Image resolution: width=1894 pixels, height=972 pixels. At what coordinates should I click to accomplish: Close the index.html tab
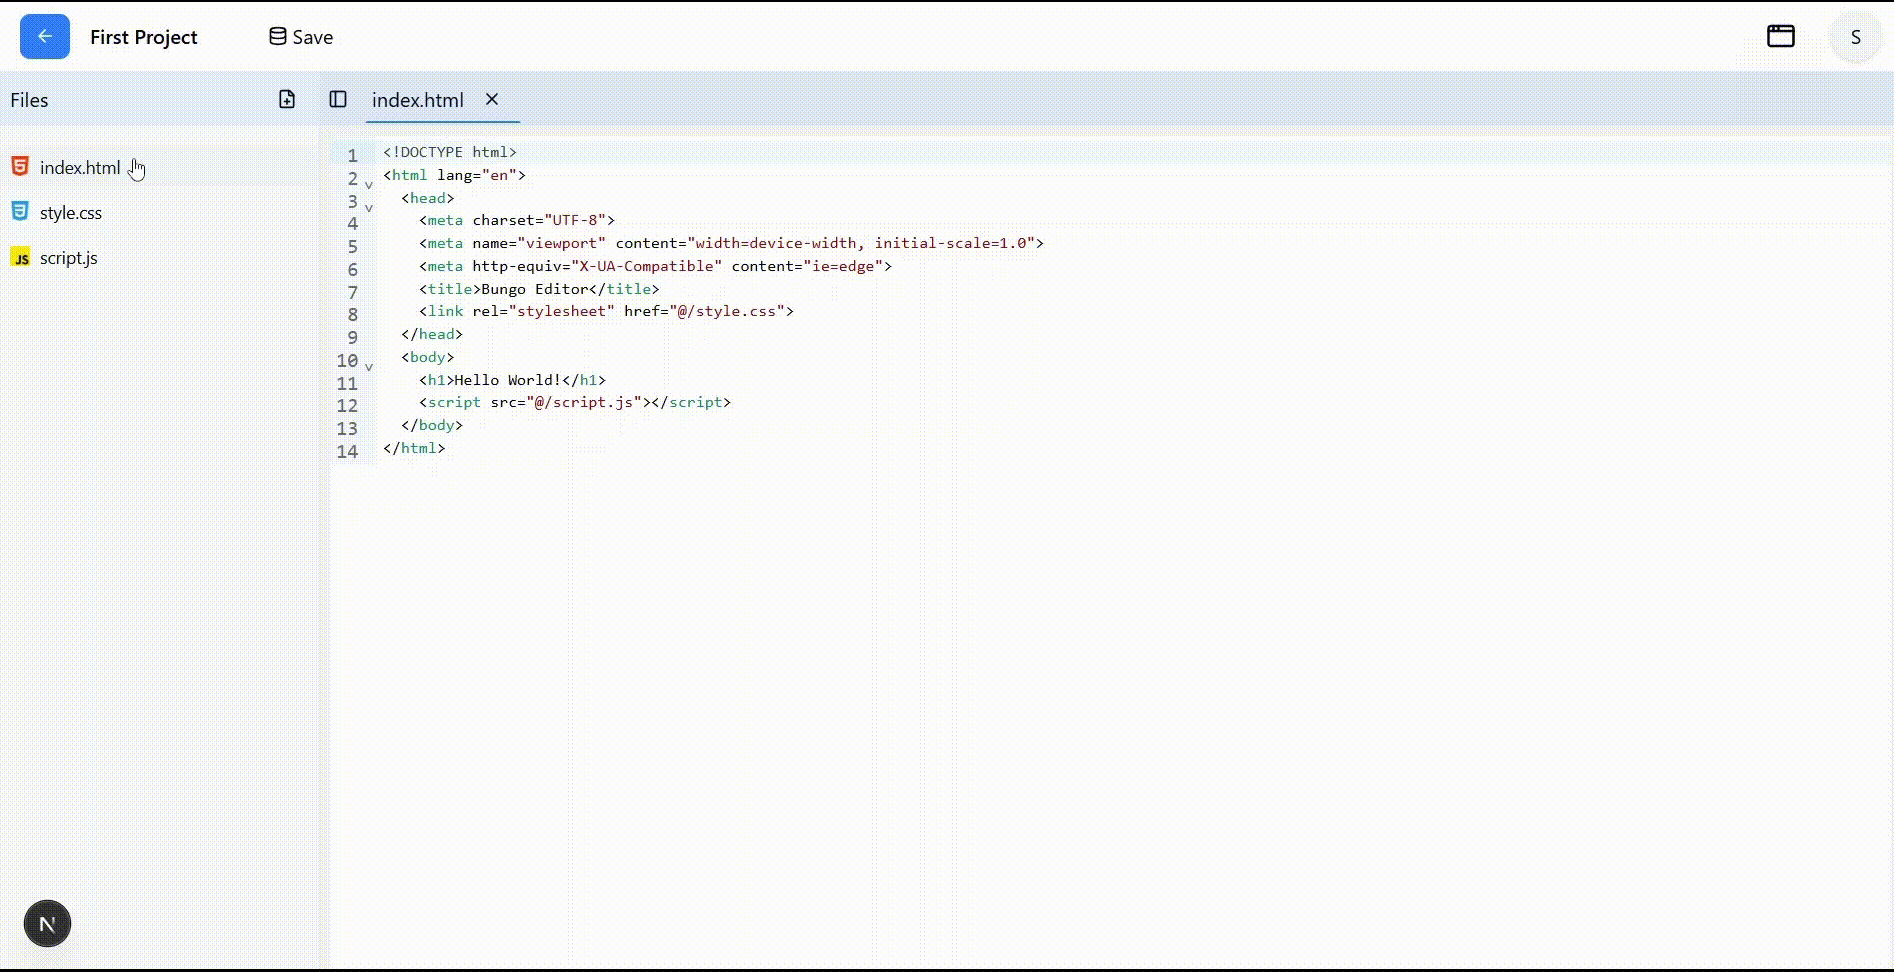[492, 99]
